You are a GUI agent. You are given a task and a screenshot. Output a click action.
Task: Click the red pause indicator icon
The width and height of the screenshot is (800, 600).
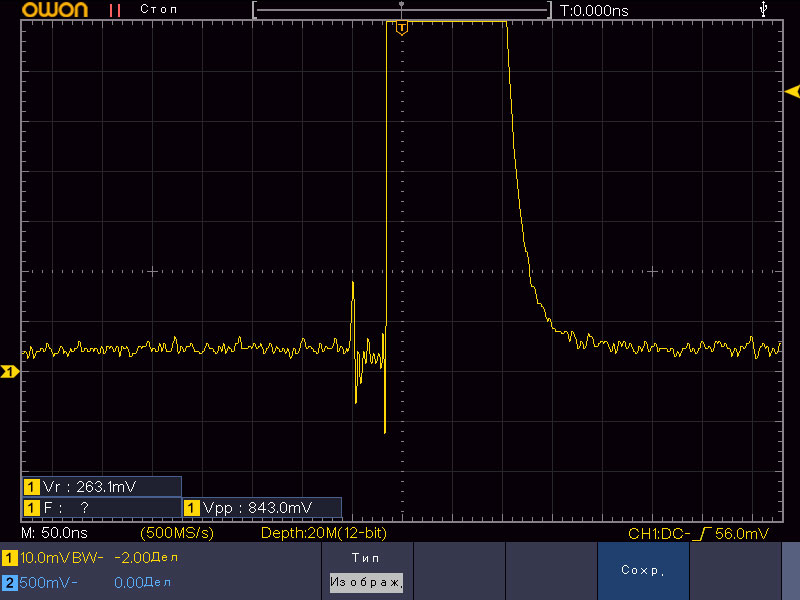point(115,10)
